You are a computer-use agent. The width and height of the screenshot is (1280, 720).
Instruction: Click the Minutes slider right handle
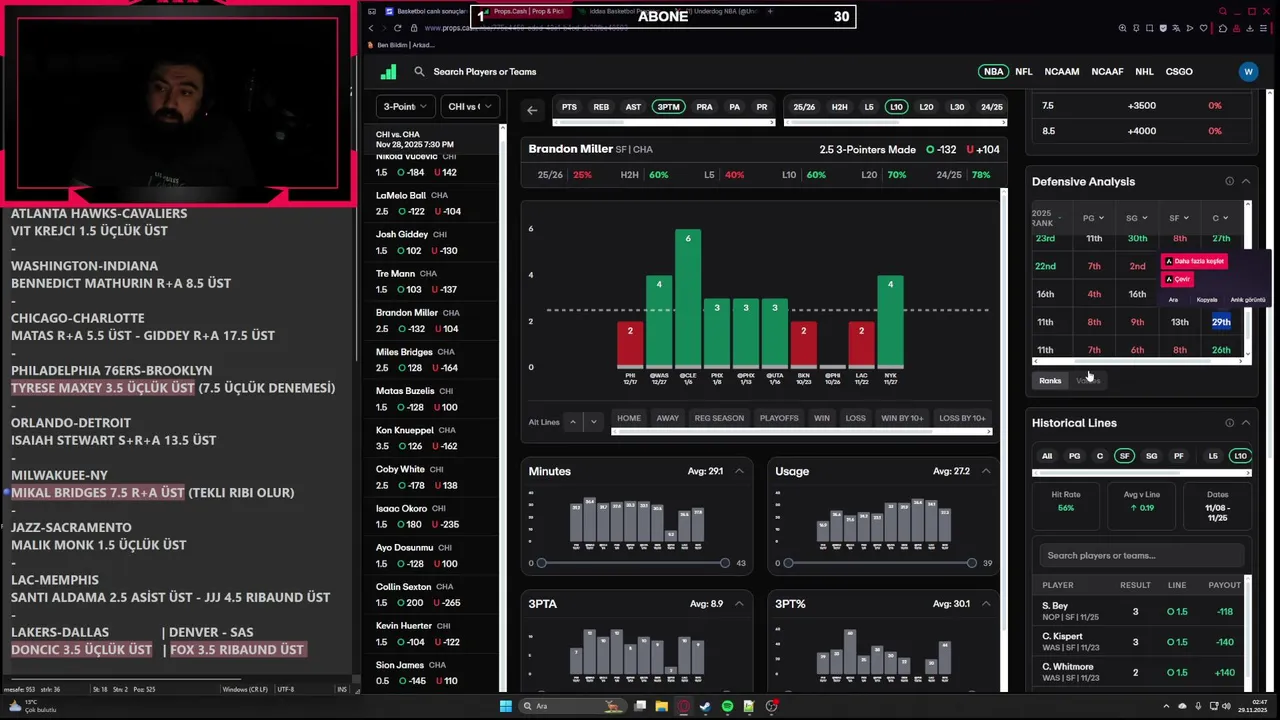(x=725, y=563)
